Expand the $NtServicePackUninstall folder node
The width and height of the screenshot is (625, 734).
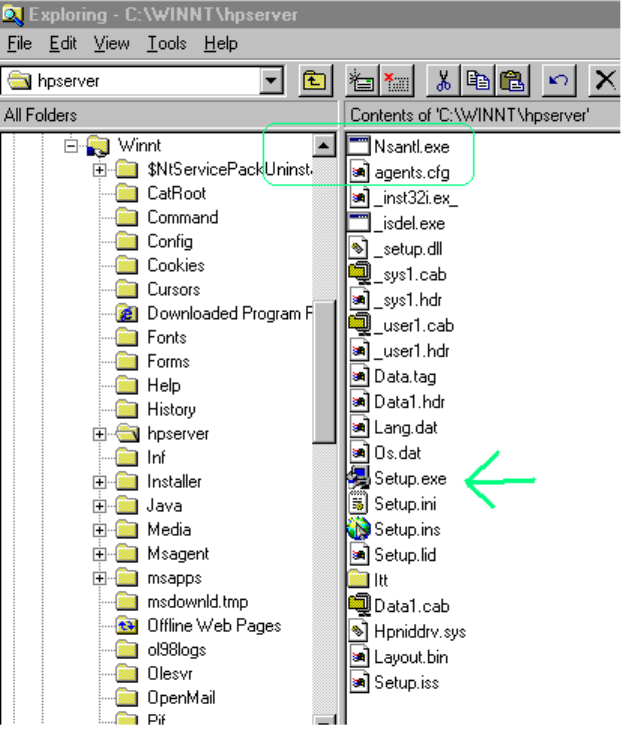point(99,171)
